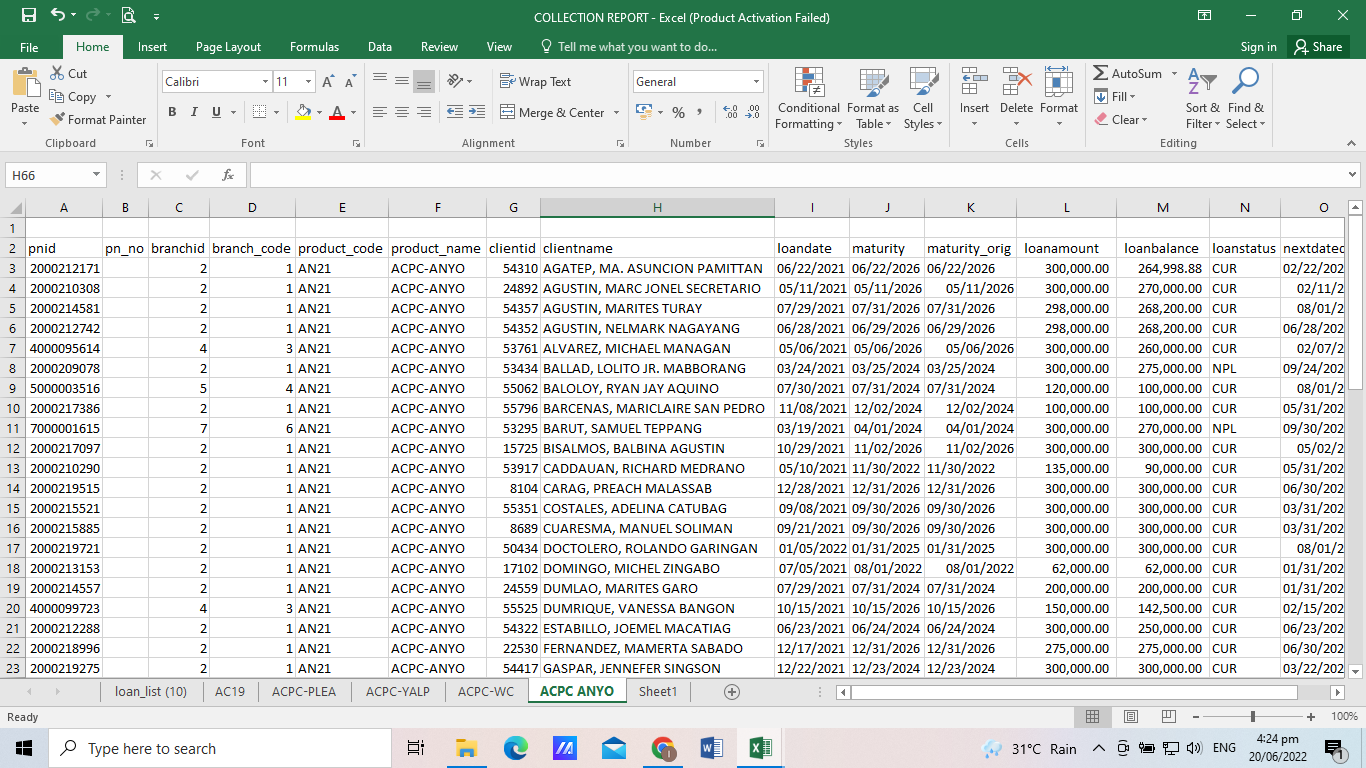Click the Name Box showing H66
Image resolution: width=1366 pixels, height=768 pixels.
[x=48, y=174]
